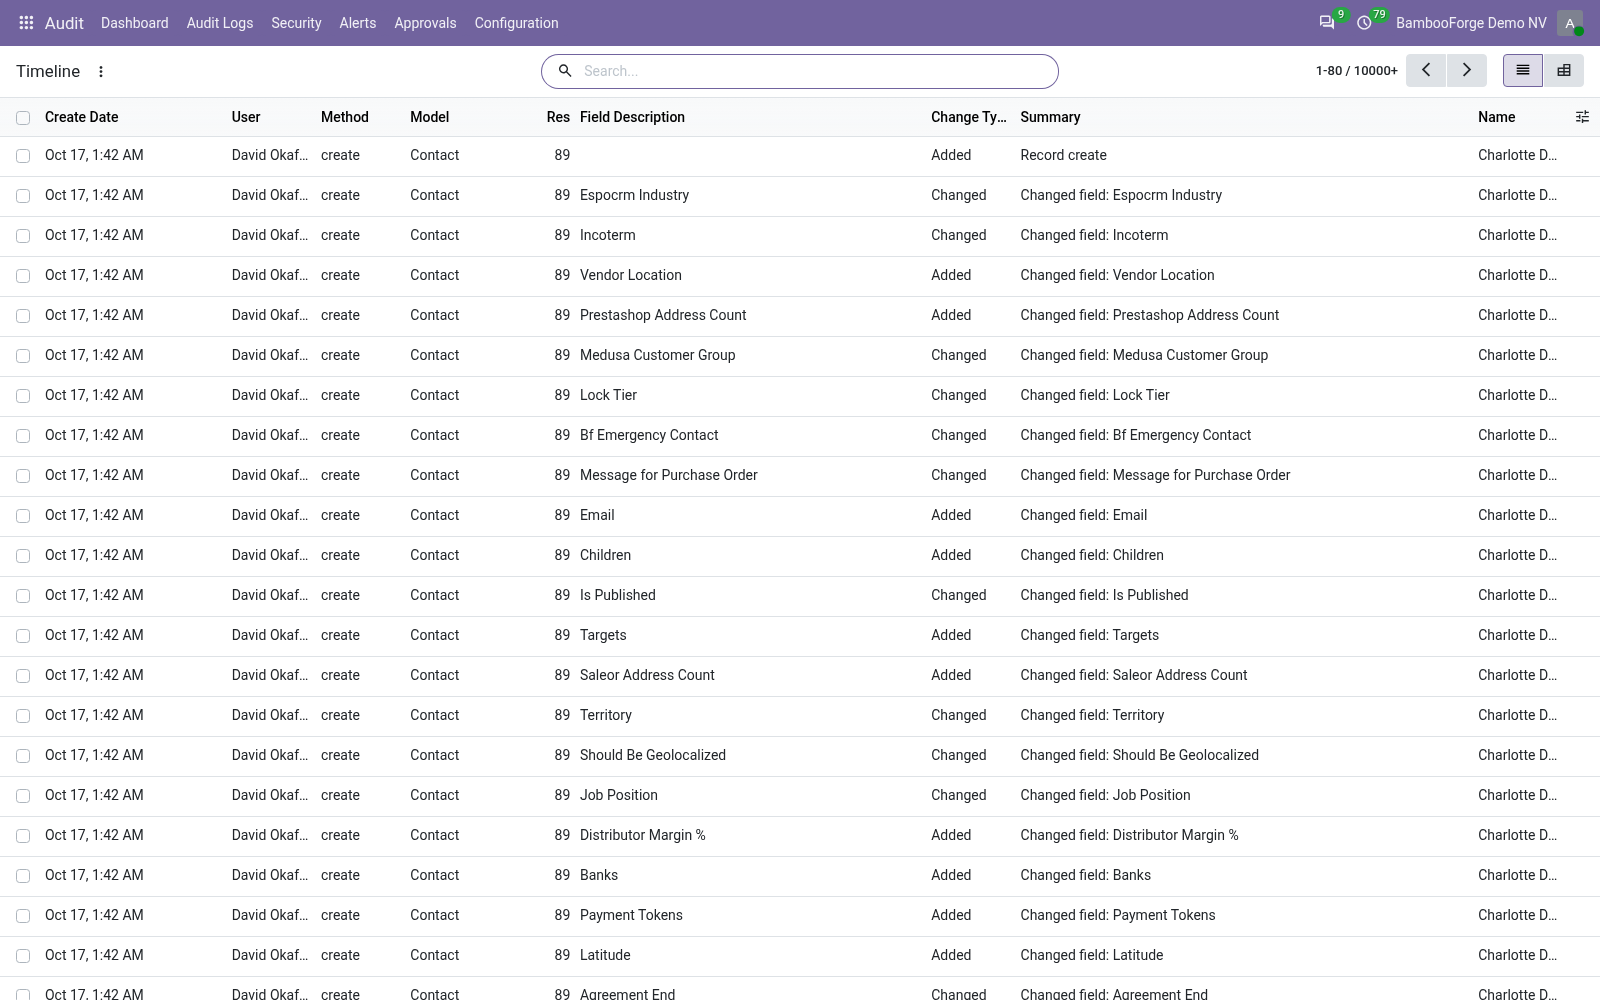This screenshot has width=1600, height=1000.
Task: Go to next page of records
Action: coord(1466,70)
